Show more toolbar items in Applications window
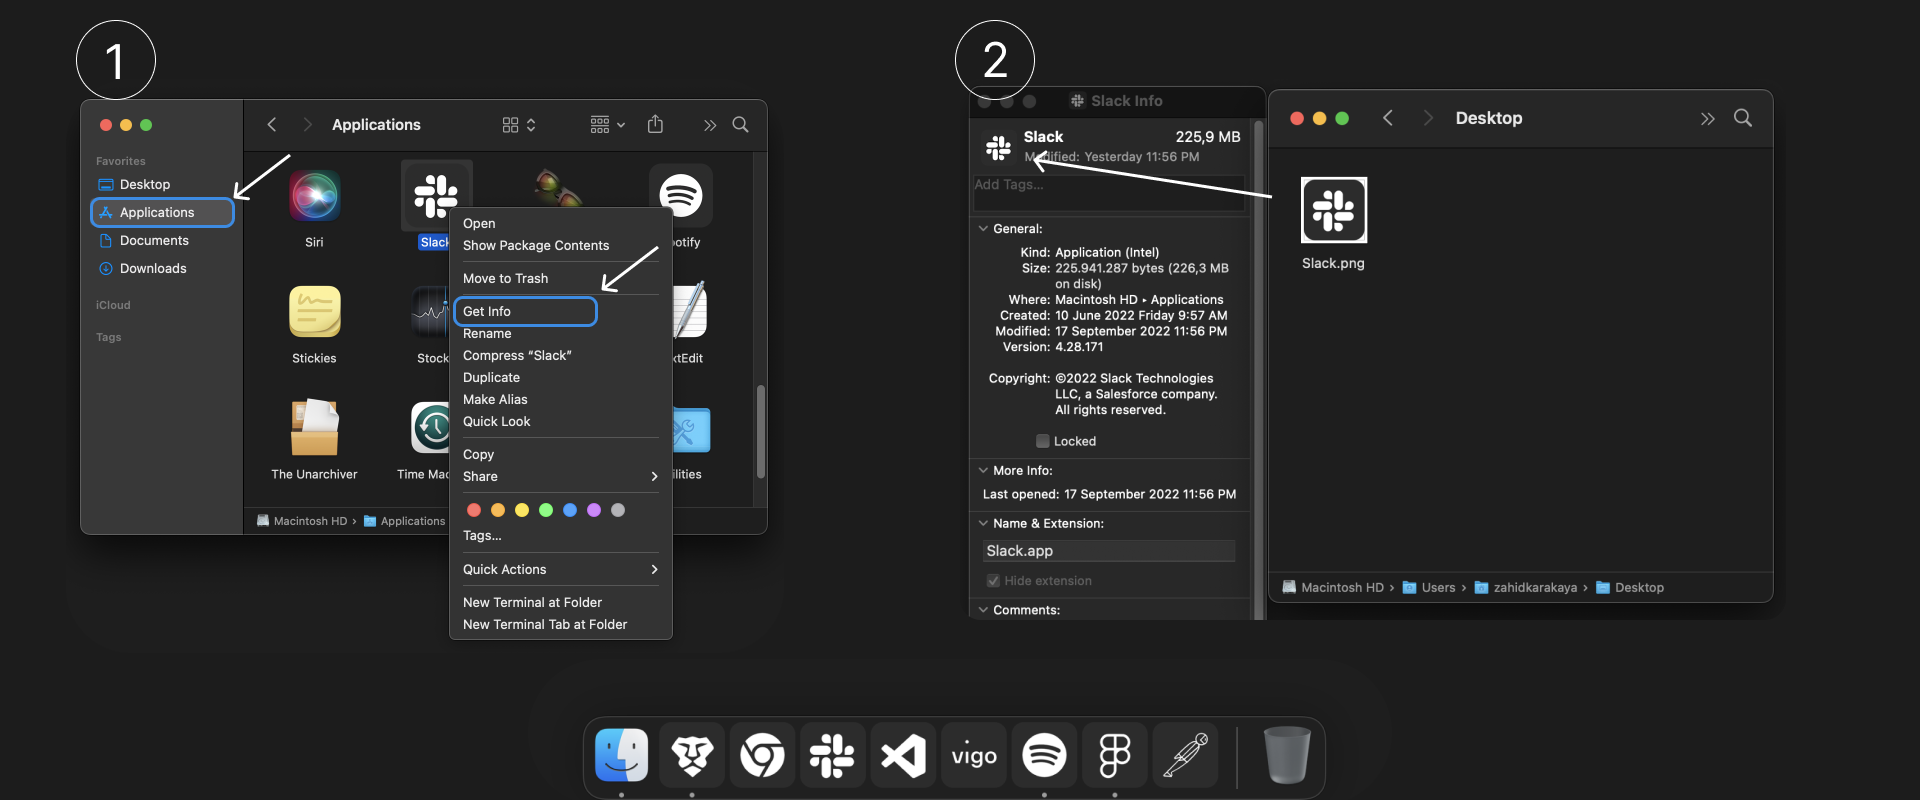This screenshot has width=1920, height=800. (710, 124)
